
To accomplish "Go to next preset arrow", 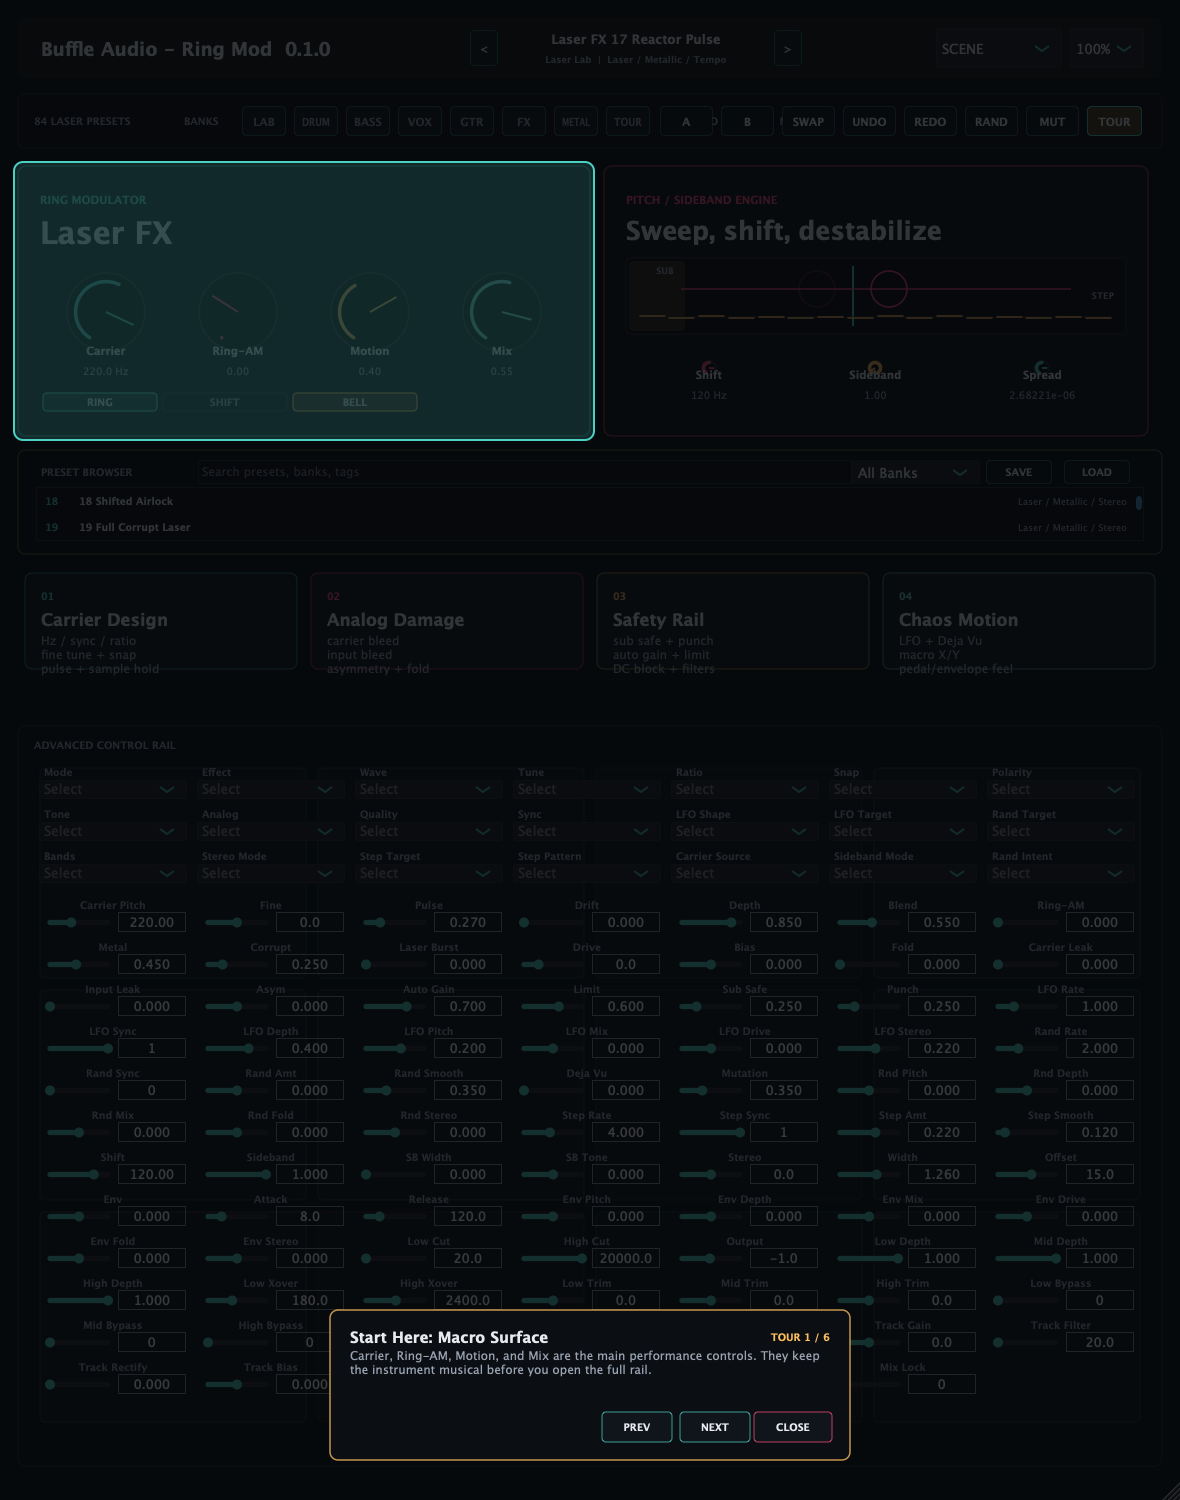I will tap(787, 49).
